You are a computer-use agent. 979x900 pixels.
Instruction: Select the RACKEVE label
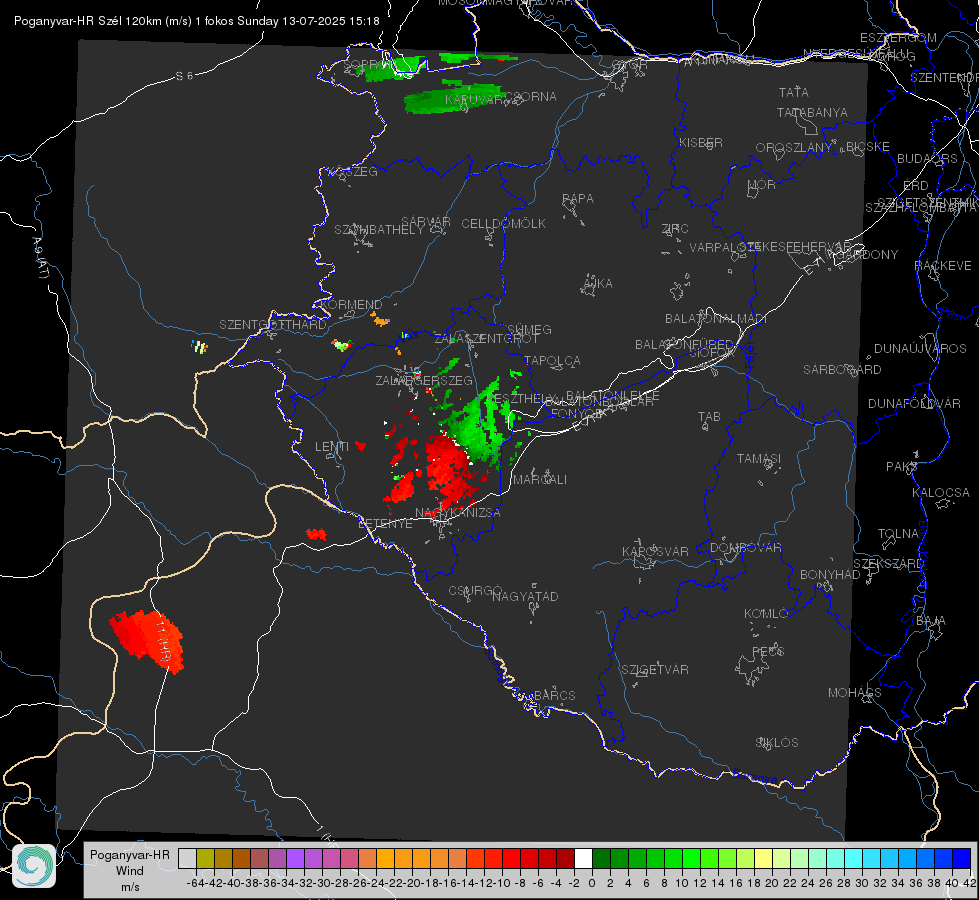pyautogui.click(x=943, y=266)
